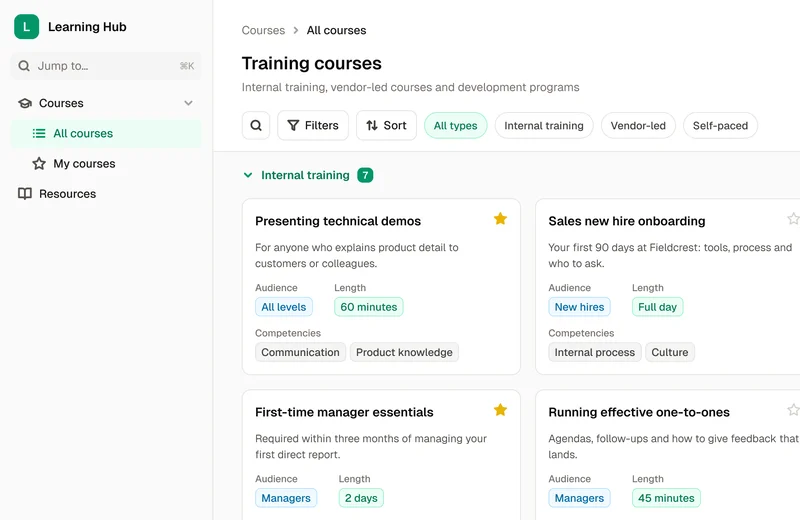
Task: Click the New hires audience tag
Action: pos(579,307)
